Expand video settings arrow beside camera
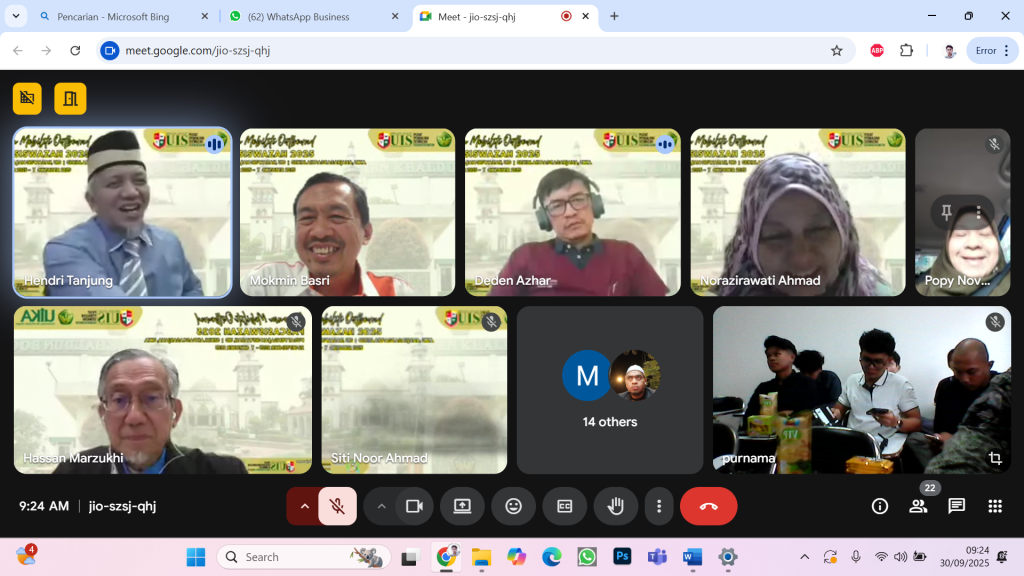The image size is (1024, 576). (x=381, y=506)
